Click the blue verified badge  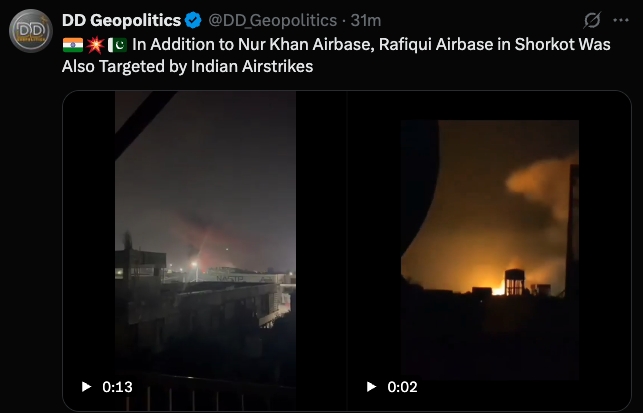click(x=193, y=20)
